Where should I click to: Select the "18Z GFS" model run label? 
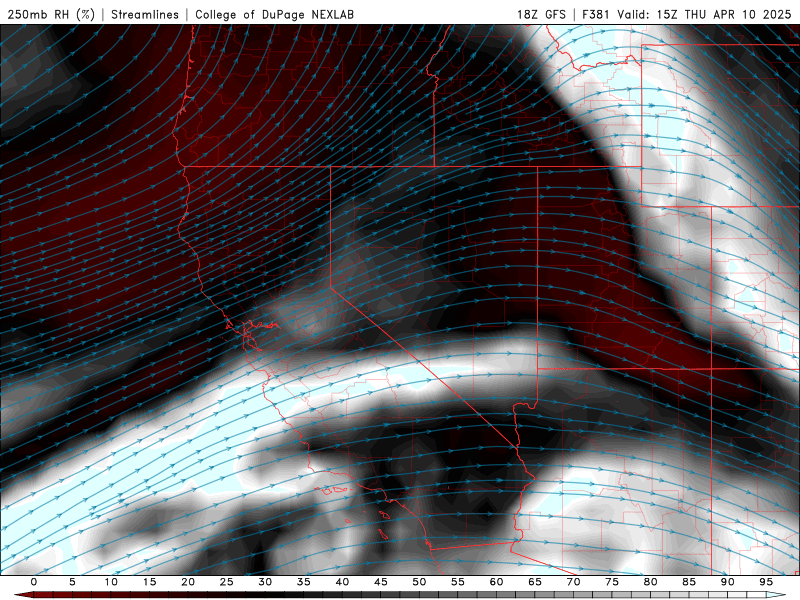(x=541, y=14)
